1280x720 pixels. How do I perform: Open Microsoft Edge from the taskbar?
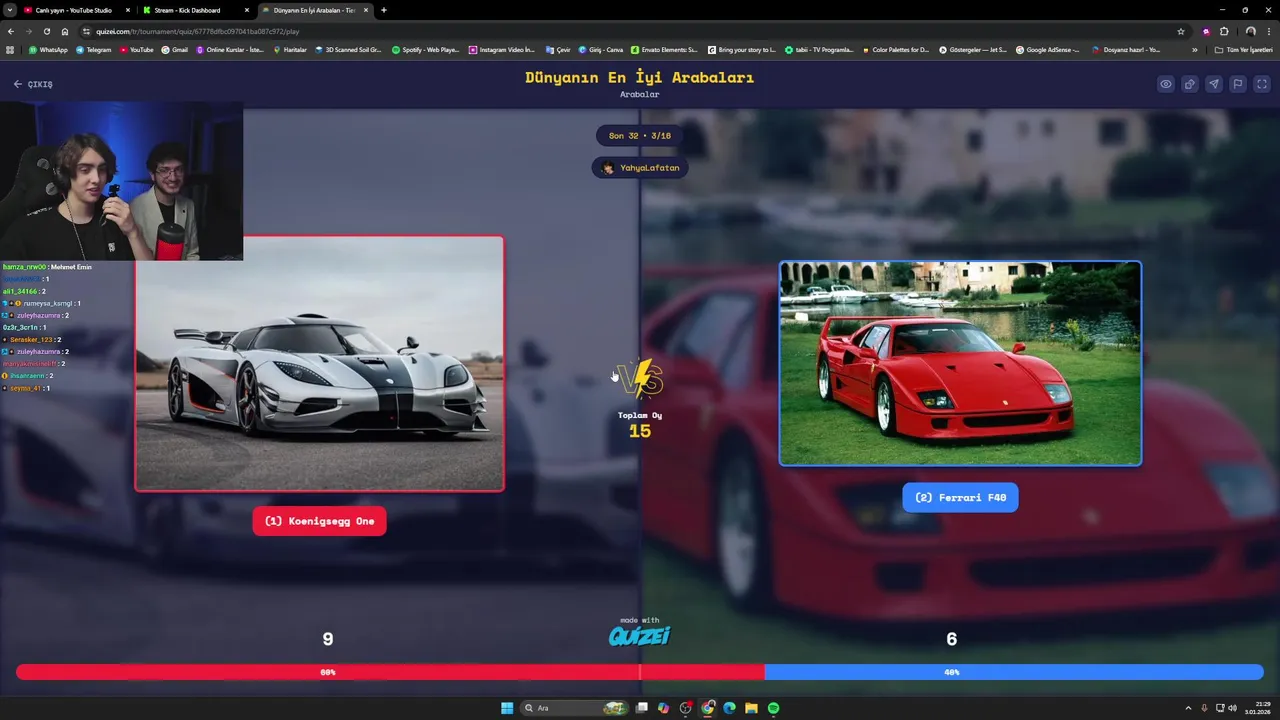729,708
